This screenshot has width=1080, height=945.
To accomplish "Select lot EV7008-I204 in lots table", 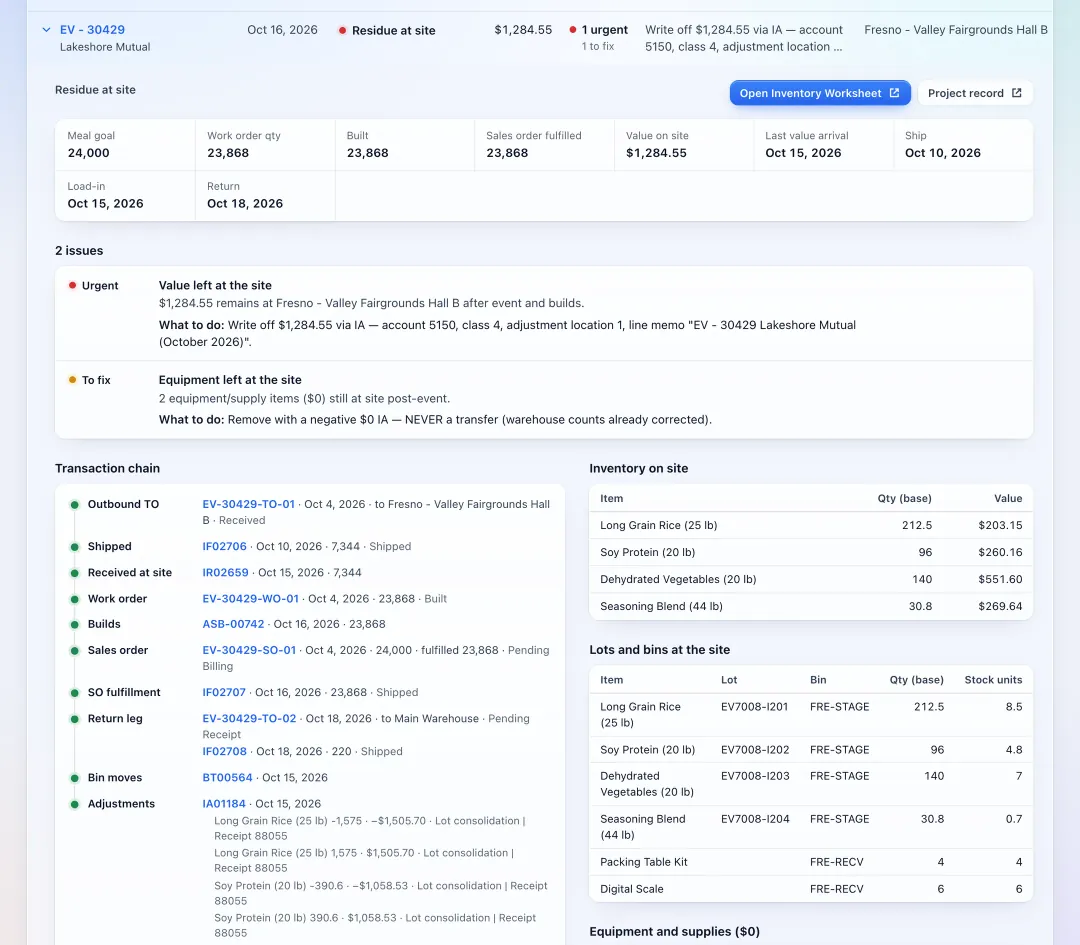I will click(x=755, y=819).
